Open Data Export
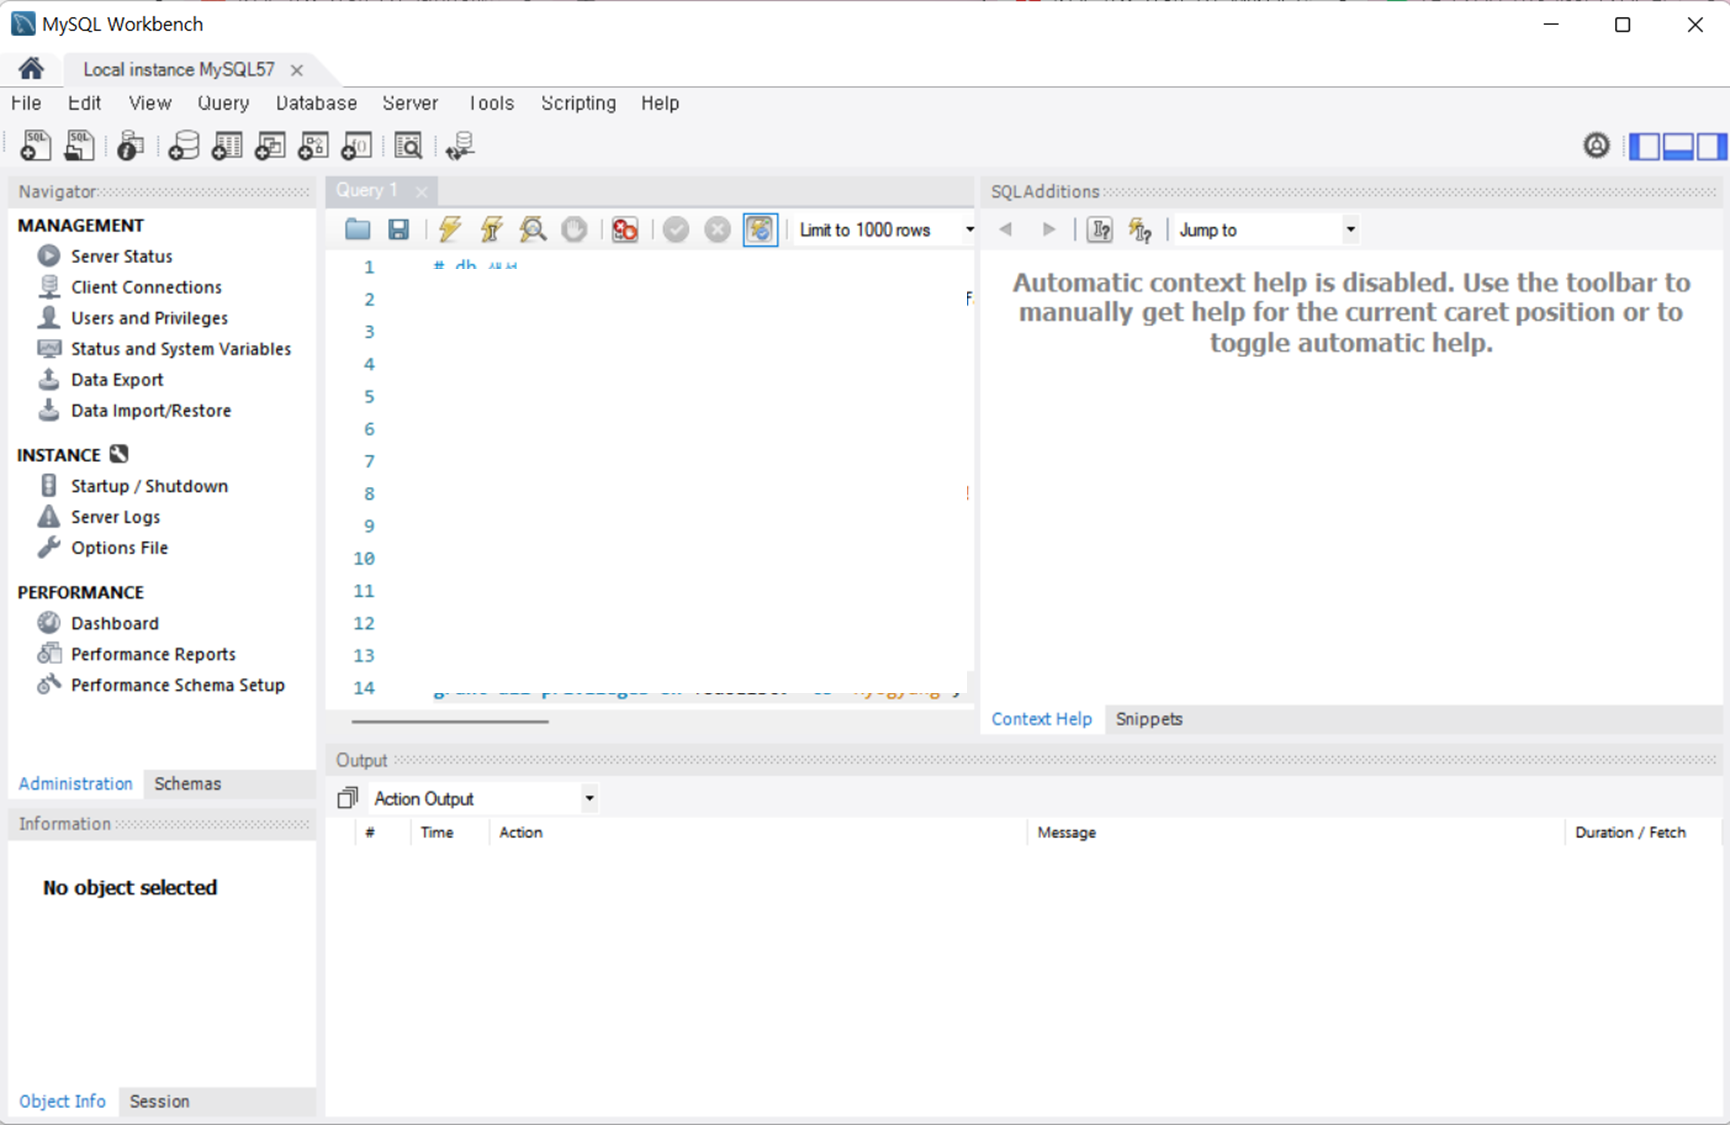Screen dimensions: 1730x1125 [117, 380]
